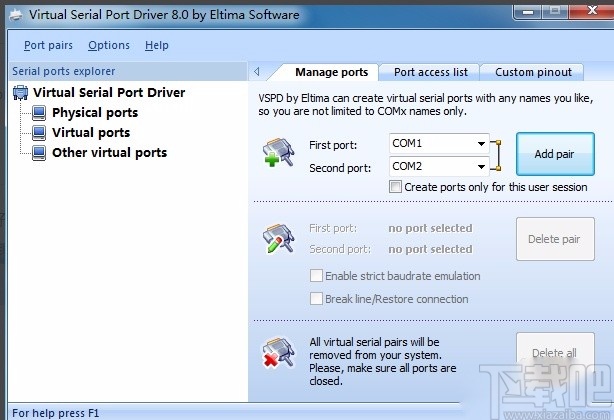Viewport: 614px width, 420px height.
Task: Open the Second port COM2 dropdown
Action: [x=481, y=167]
